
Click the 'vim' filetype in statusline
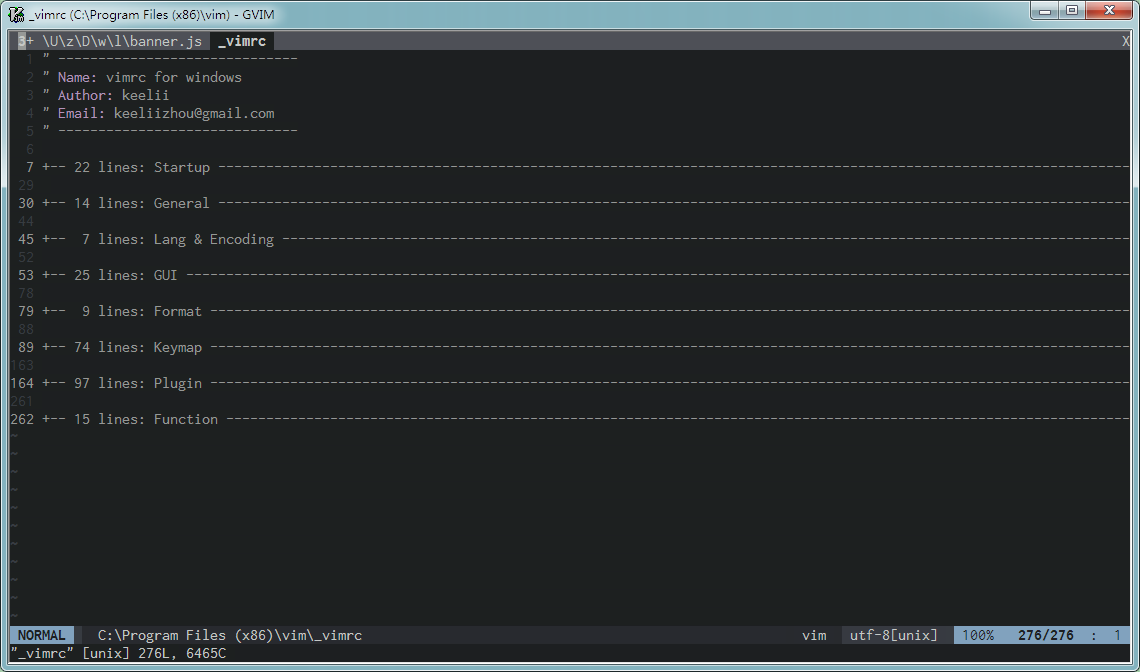point(814,635)
